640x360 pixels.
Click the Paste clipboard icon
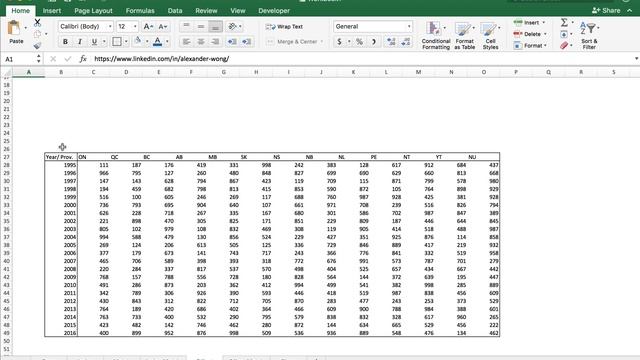click(x=14, y=29)
